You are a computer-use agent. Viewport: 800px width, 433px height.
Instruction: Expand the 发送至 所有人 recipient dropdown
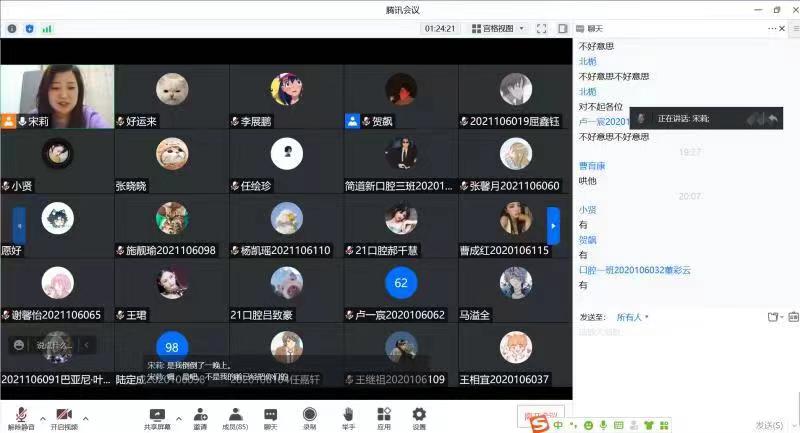click(634, 317)
